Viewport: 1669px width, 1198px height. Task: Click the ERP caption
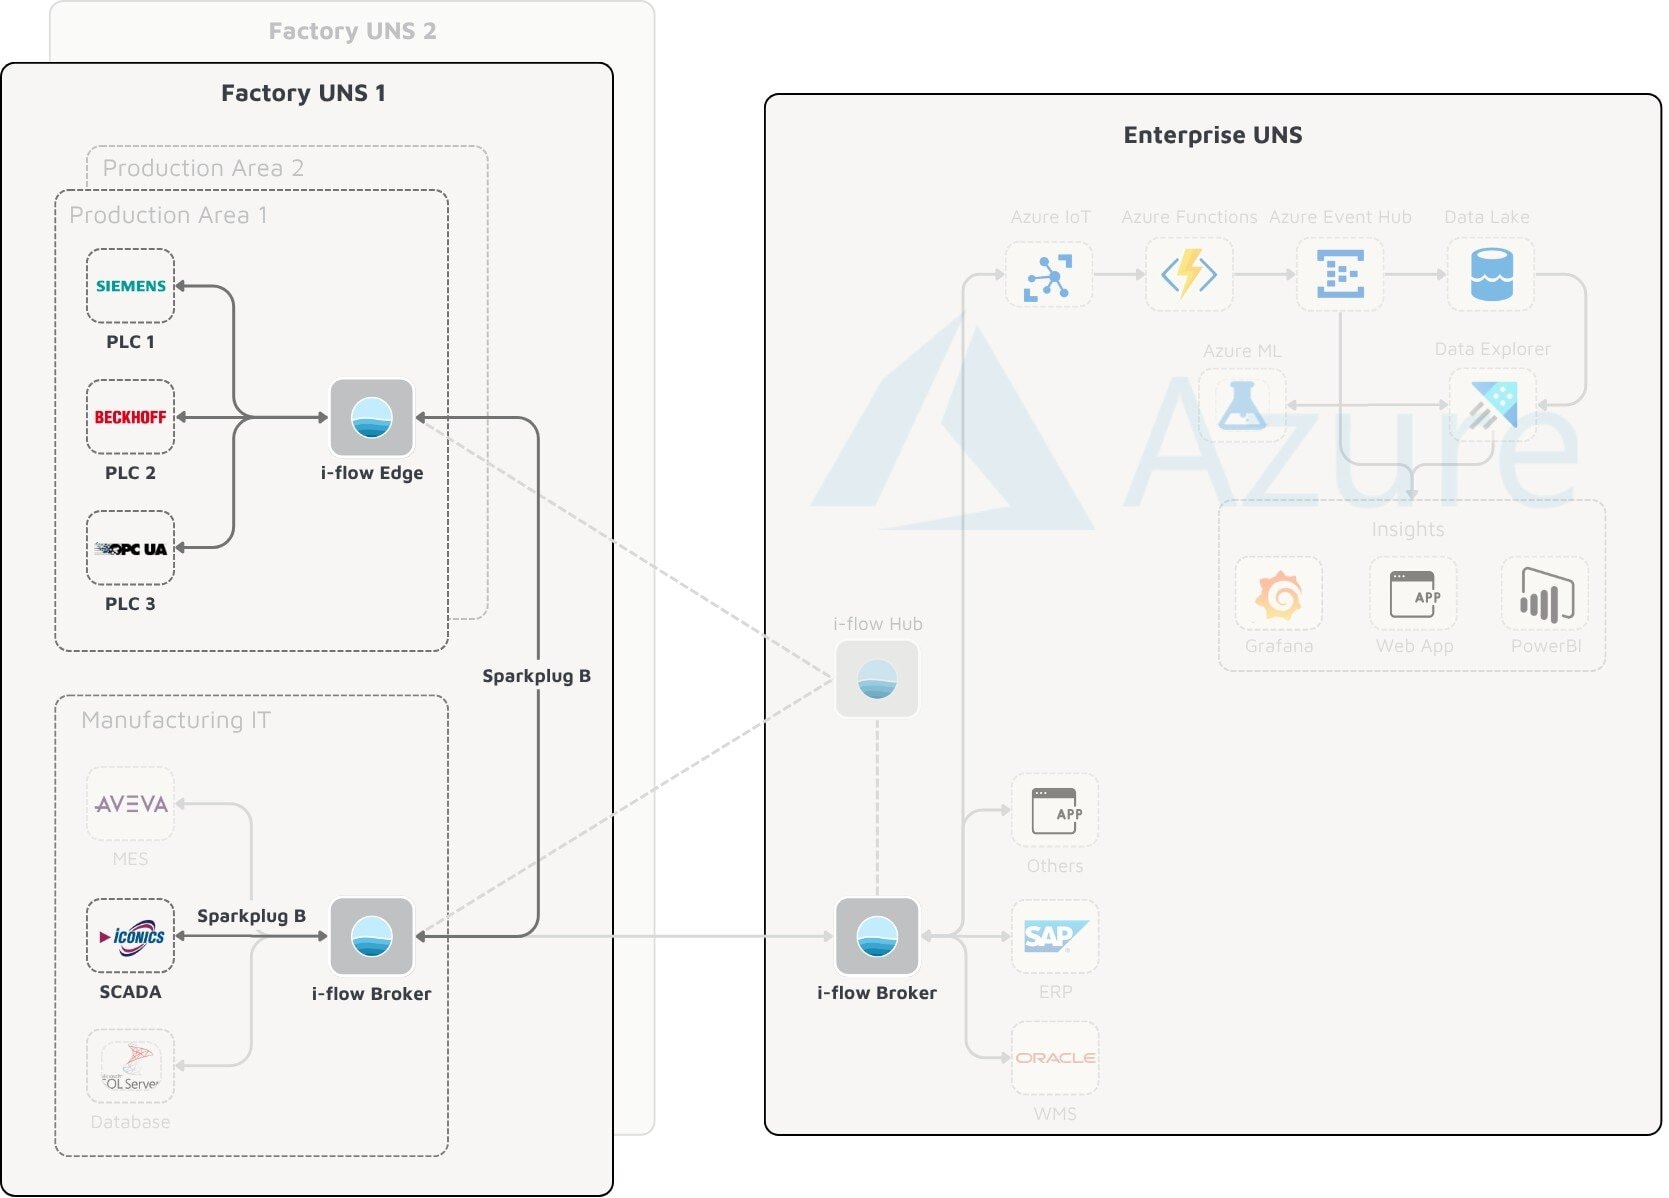tap(1055, 992)
